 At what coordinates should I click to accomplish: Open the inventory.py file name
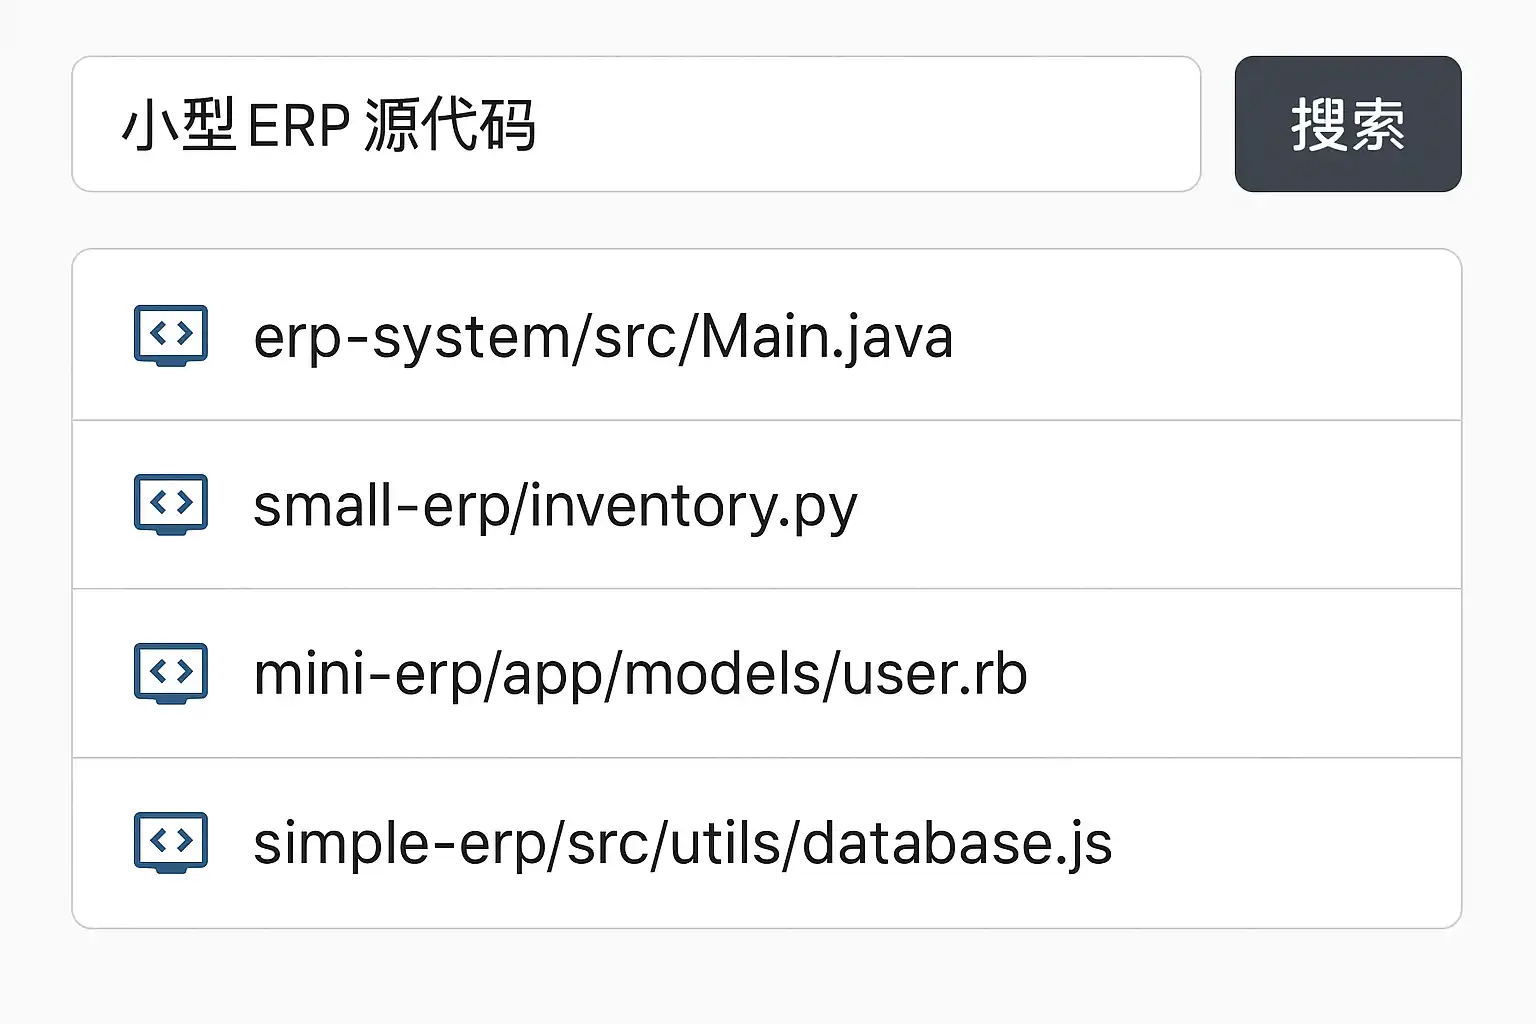pos(693,506)
